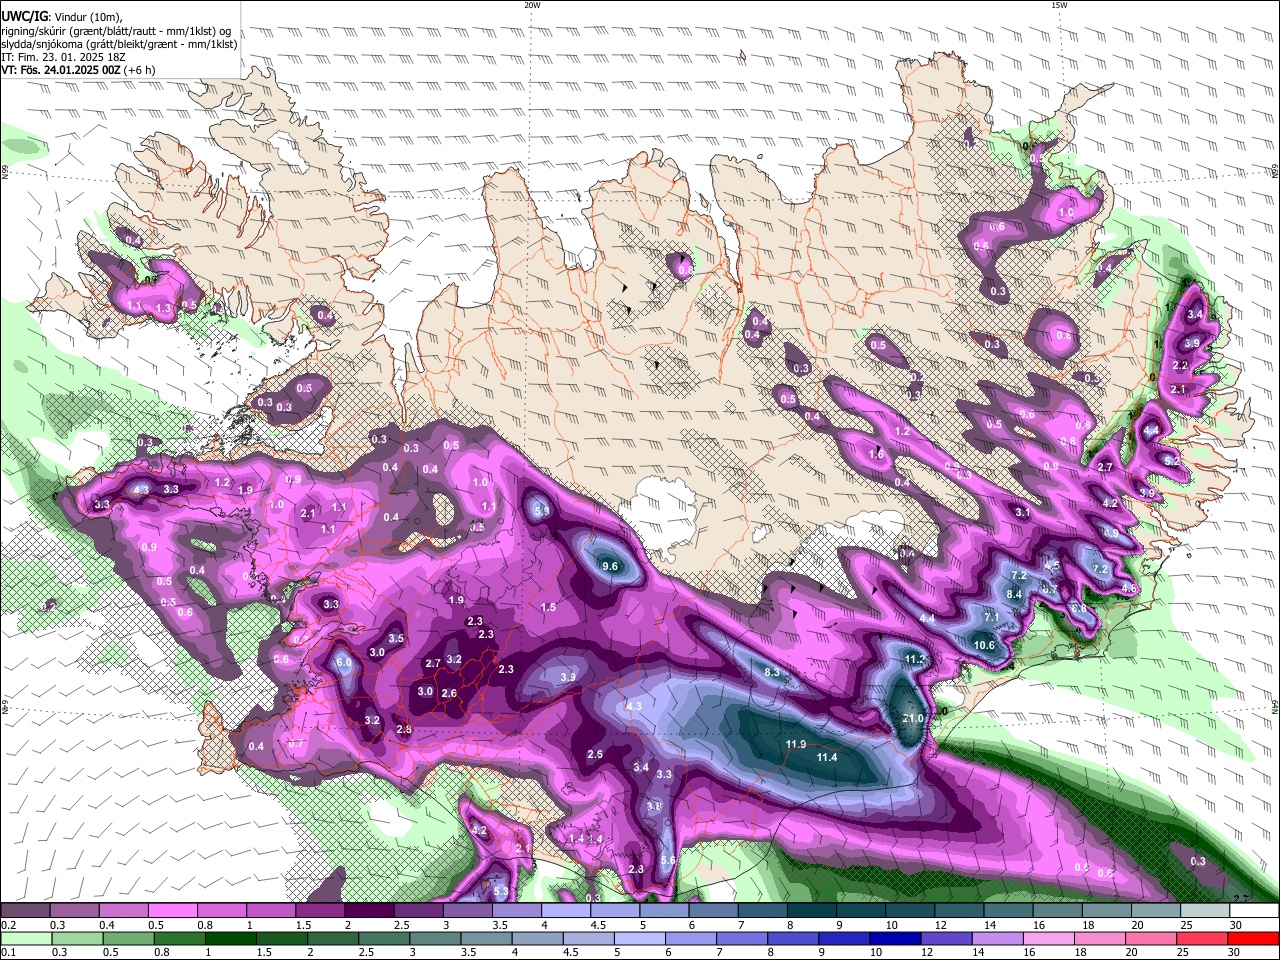Click the 'rigning/skúrir' legend description line

point(116,30)
